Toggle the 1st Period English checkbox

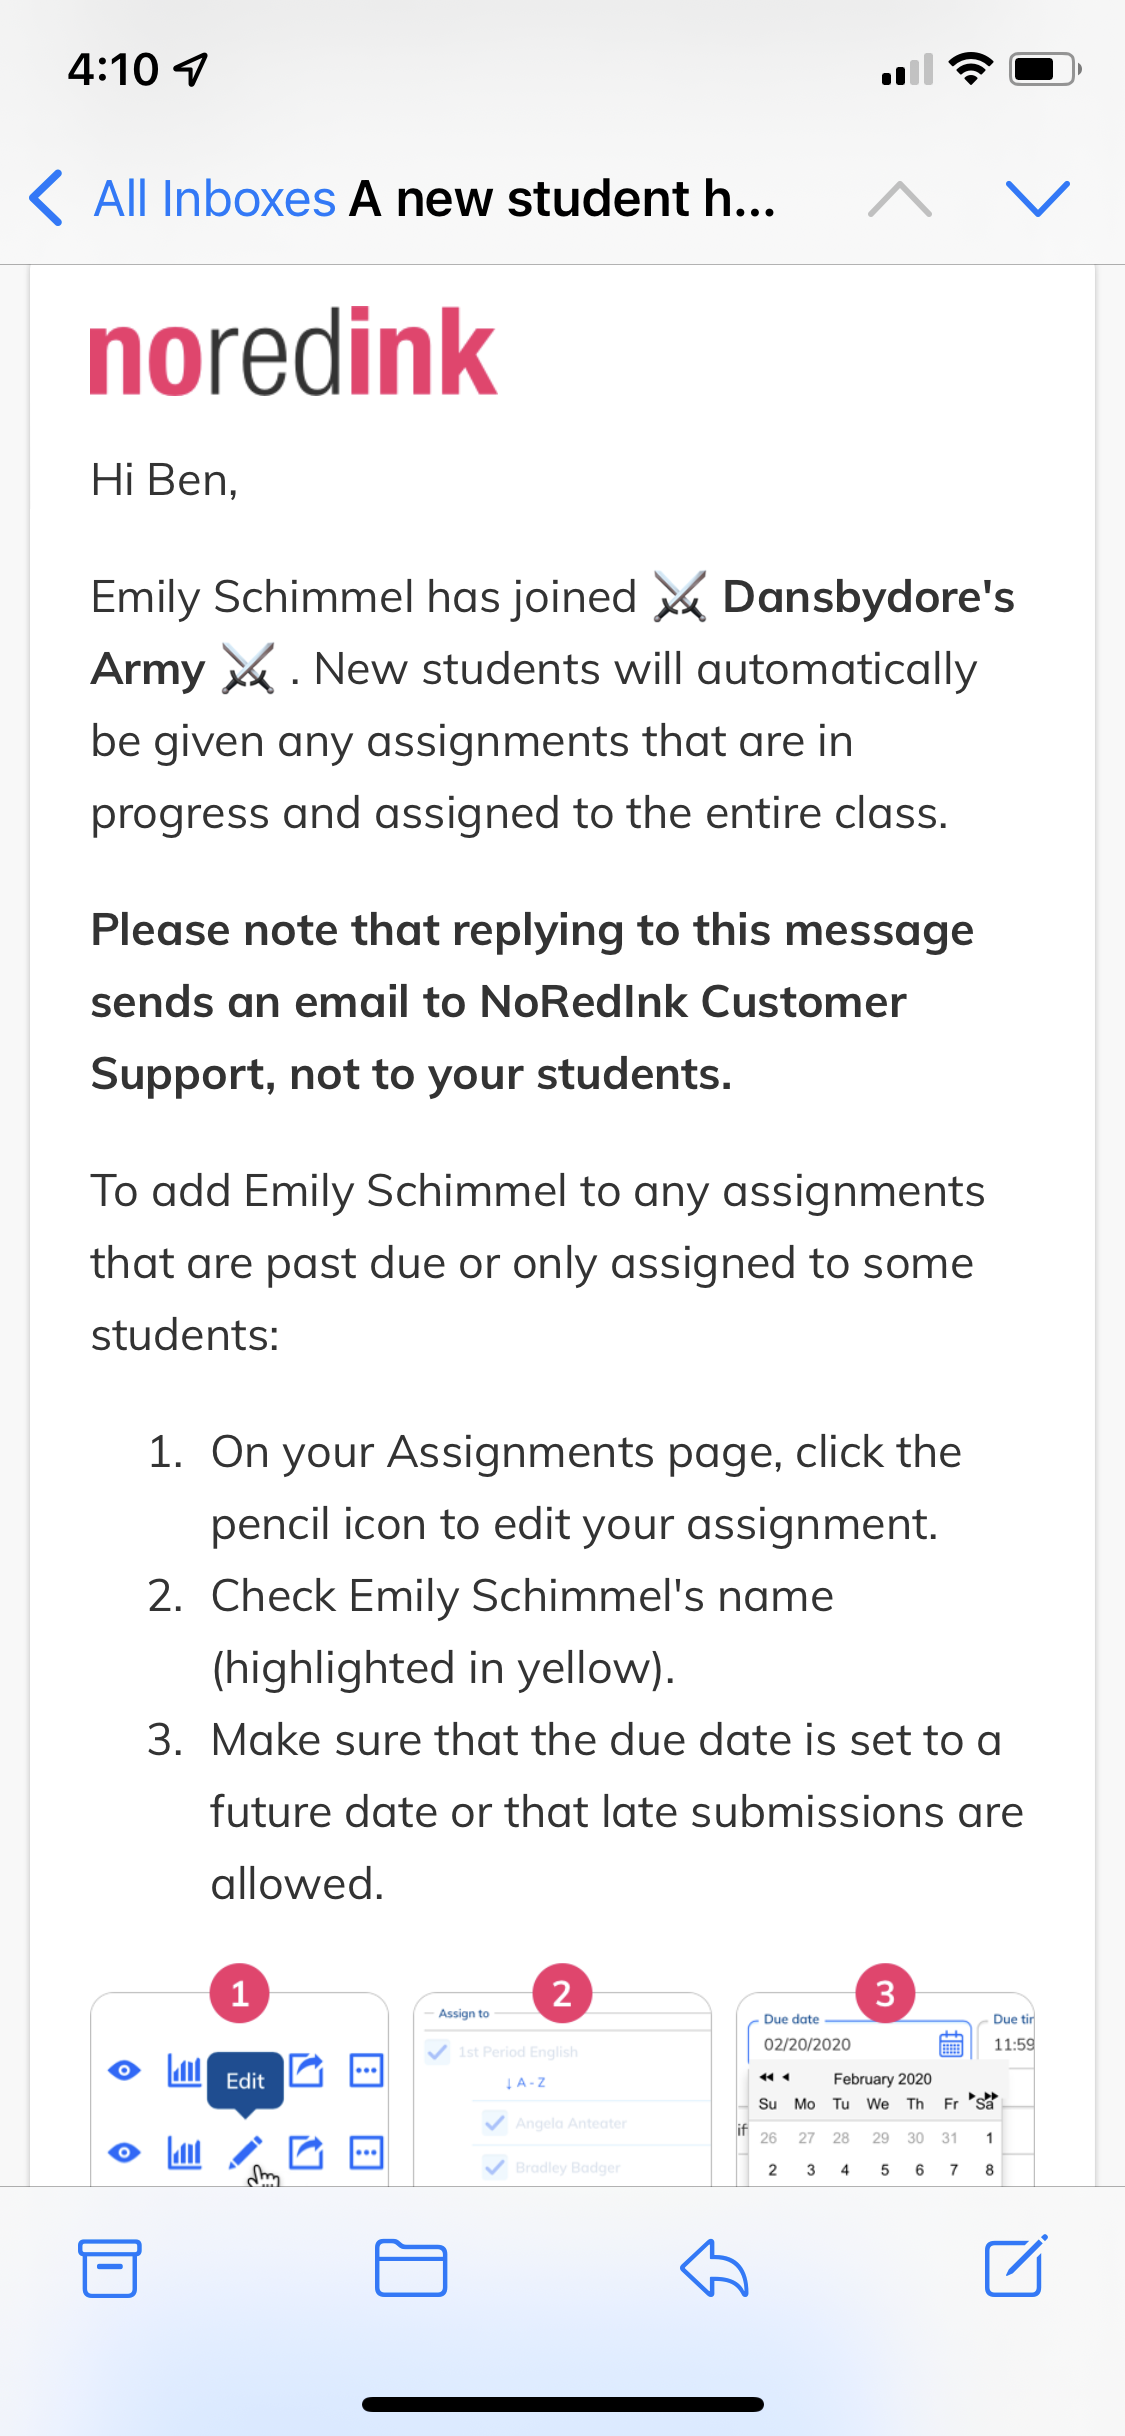point(437,2051)
